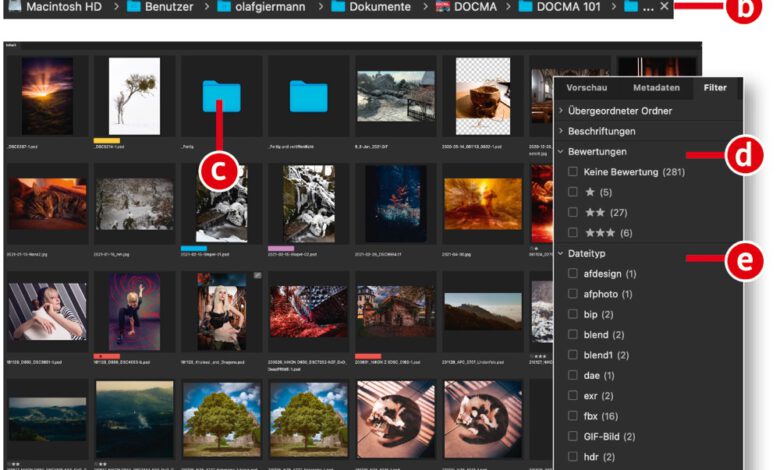780x470 pixels.
Task: Click the DOCMA 101 folder icon
Action: (524, 7)
